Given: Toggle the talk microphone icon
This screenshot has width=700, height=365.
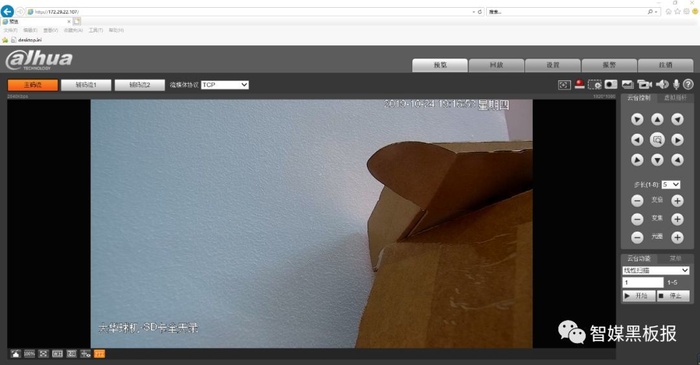Looking at the screenshot, I should pos(676,84).
